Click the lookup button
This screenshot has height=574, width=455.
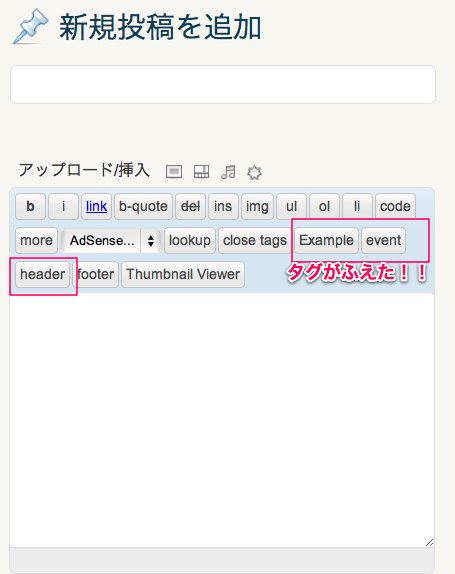(x=190, y=240)
